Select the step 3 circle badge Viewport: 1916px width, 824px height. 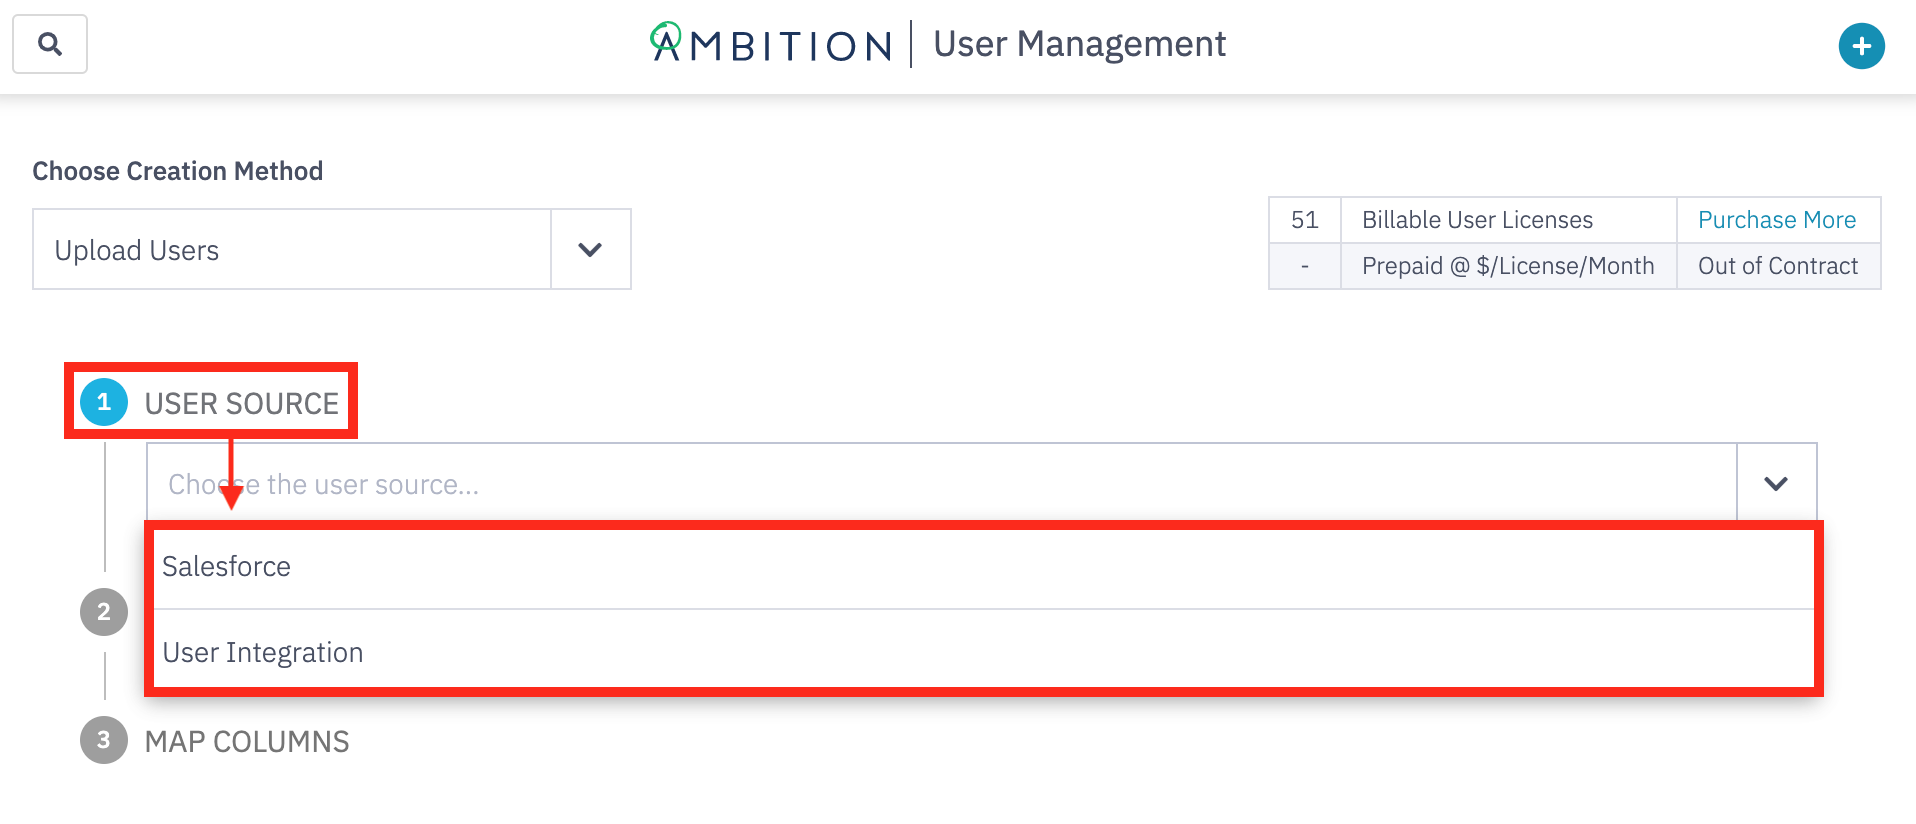click(104, 740)
